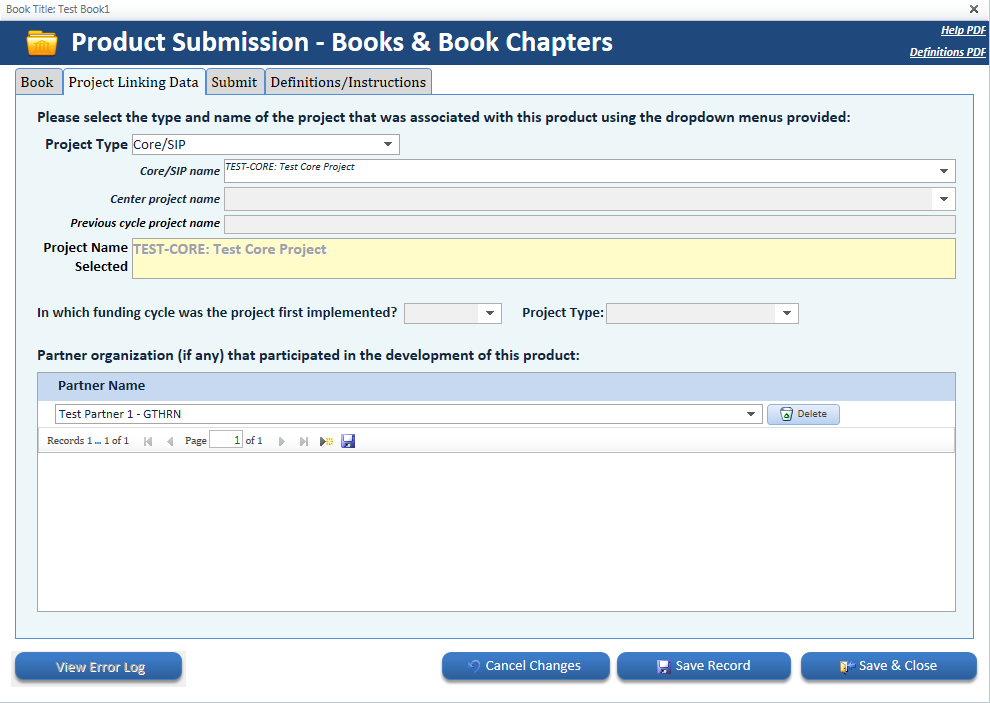990x703 pixels.
Task: Click the orange folder icon in header
Action: [x=42, y=43]
